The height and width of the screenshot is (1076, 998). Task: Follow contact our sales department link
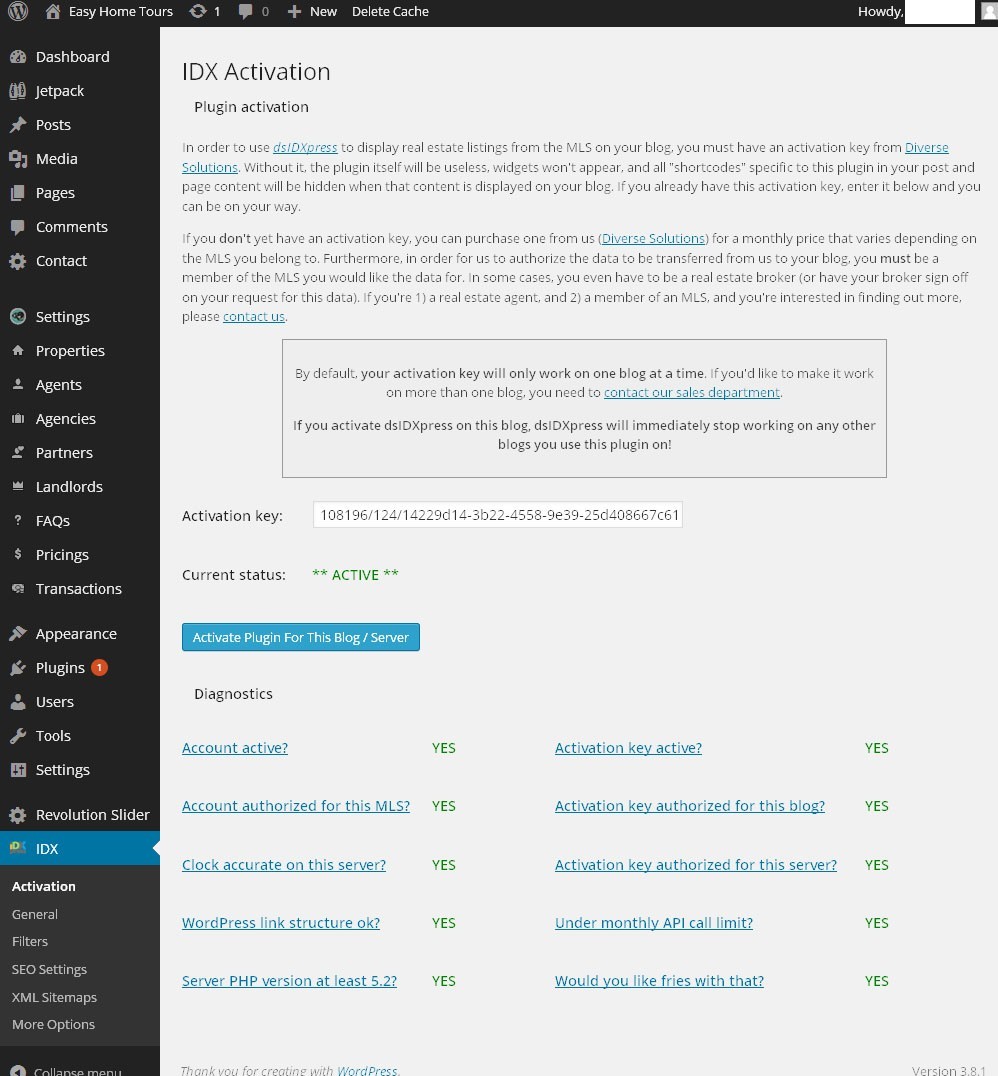692,393
